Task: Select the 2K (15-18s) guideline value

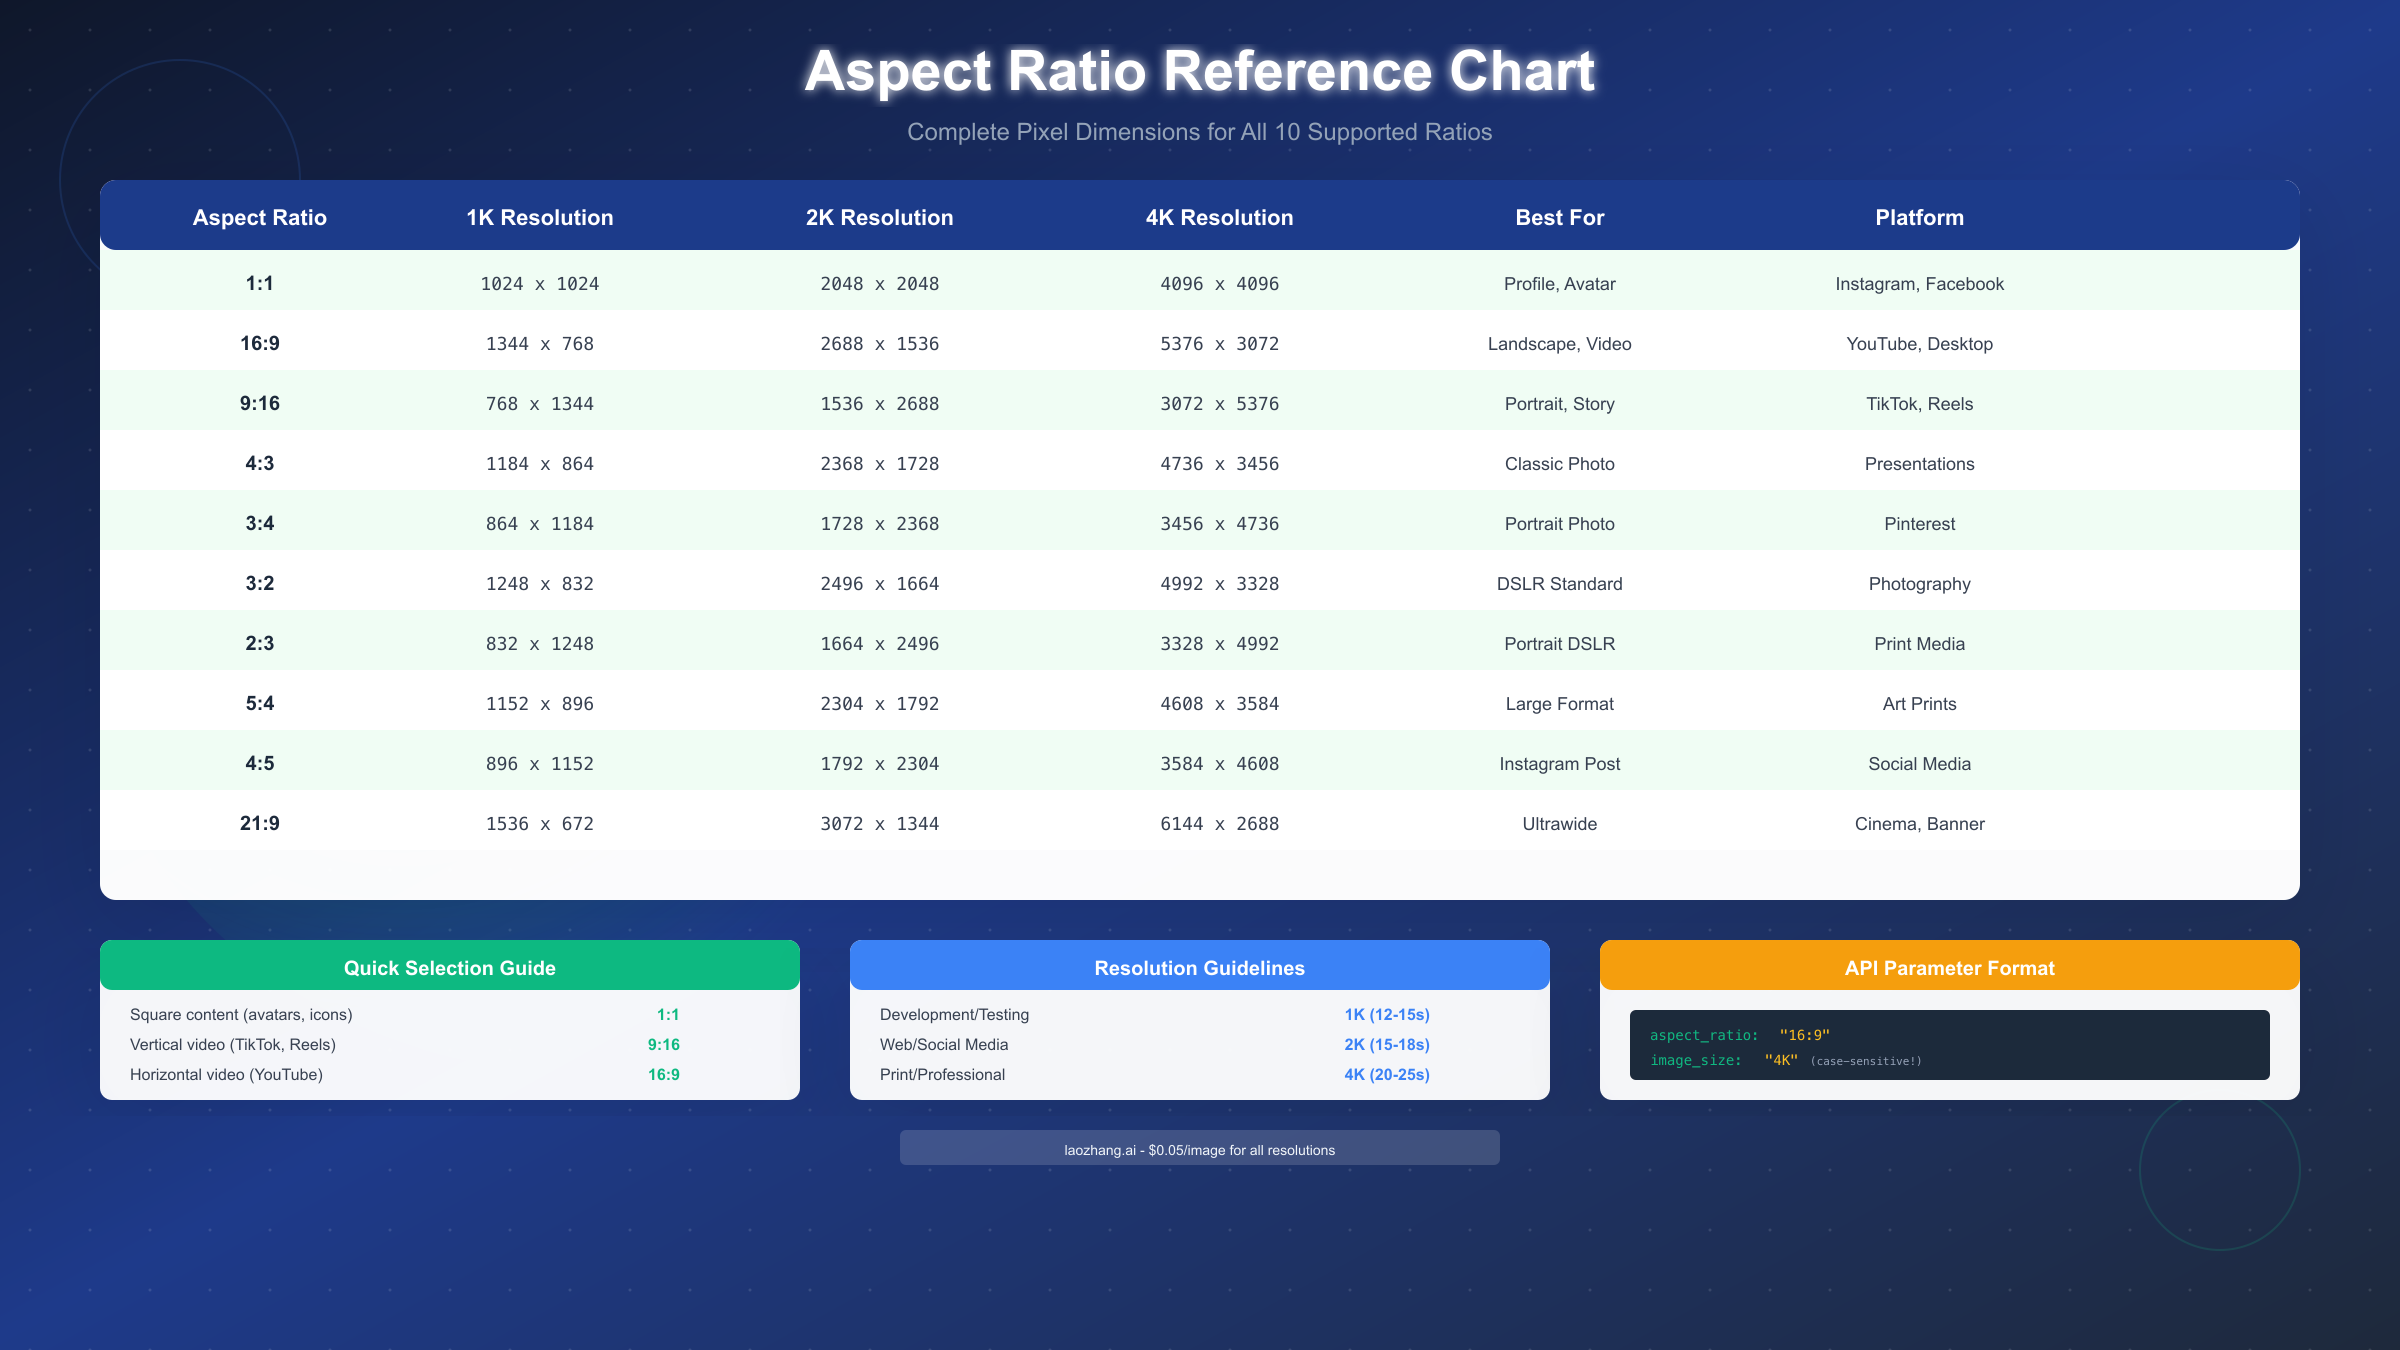Action: (x=1388, y=1044)
